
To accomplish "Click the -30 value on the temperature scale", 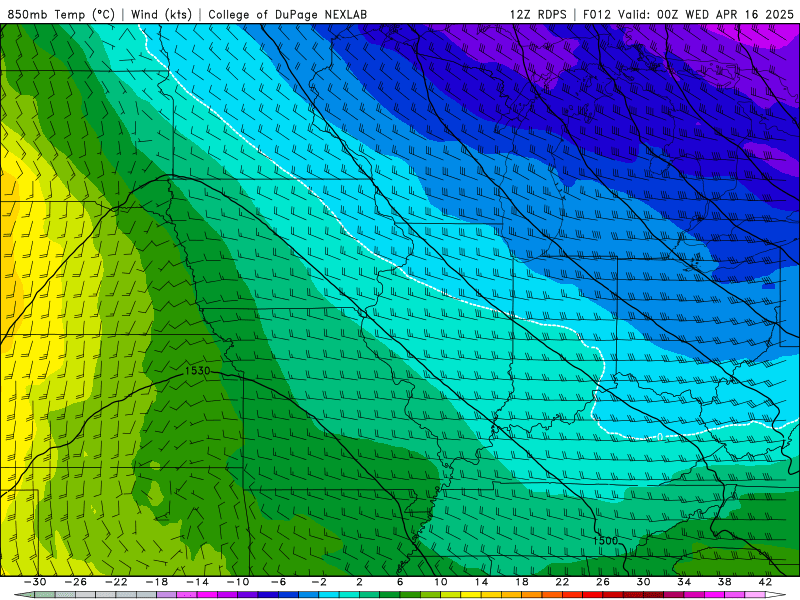I will 35,582.
